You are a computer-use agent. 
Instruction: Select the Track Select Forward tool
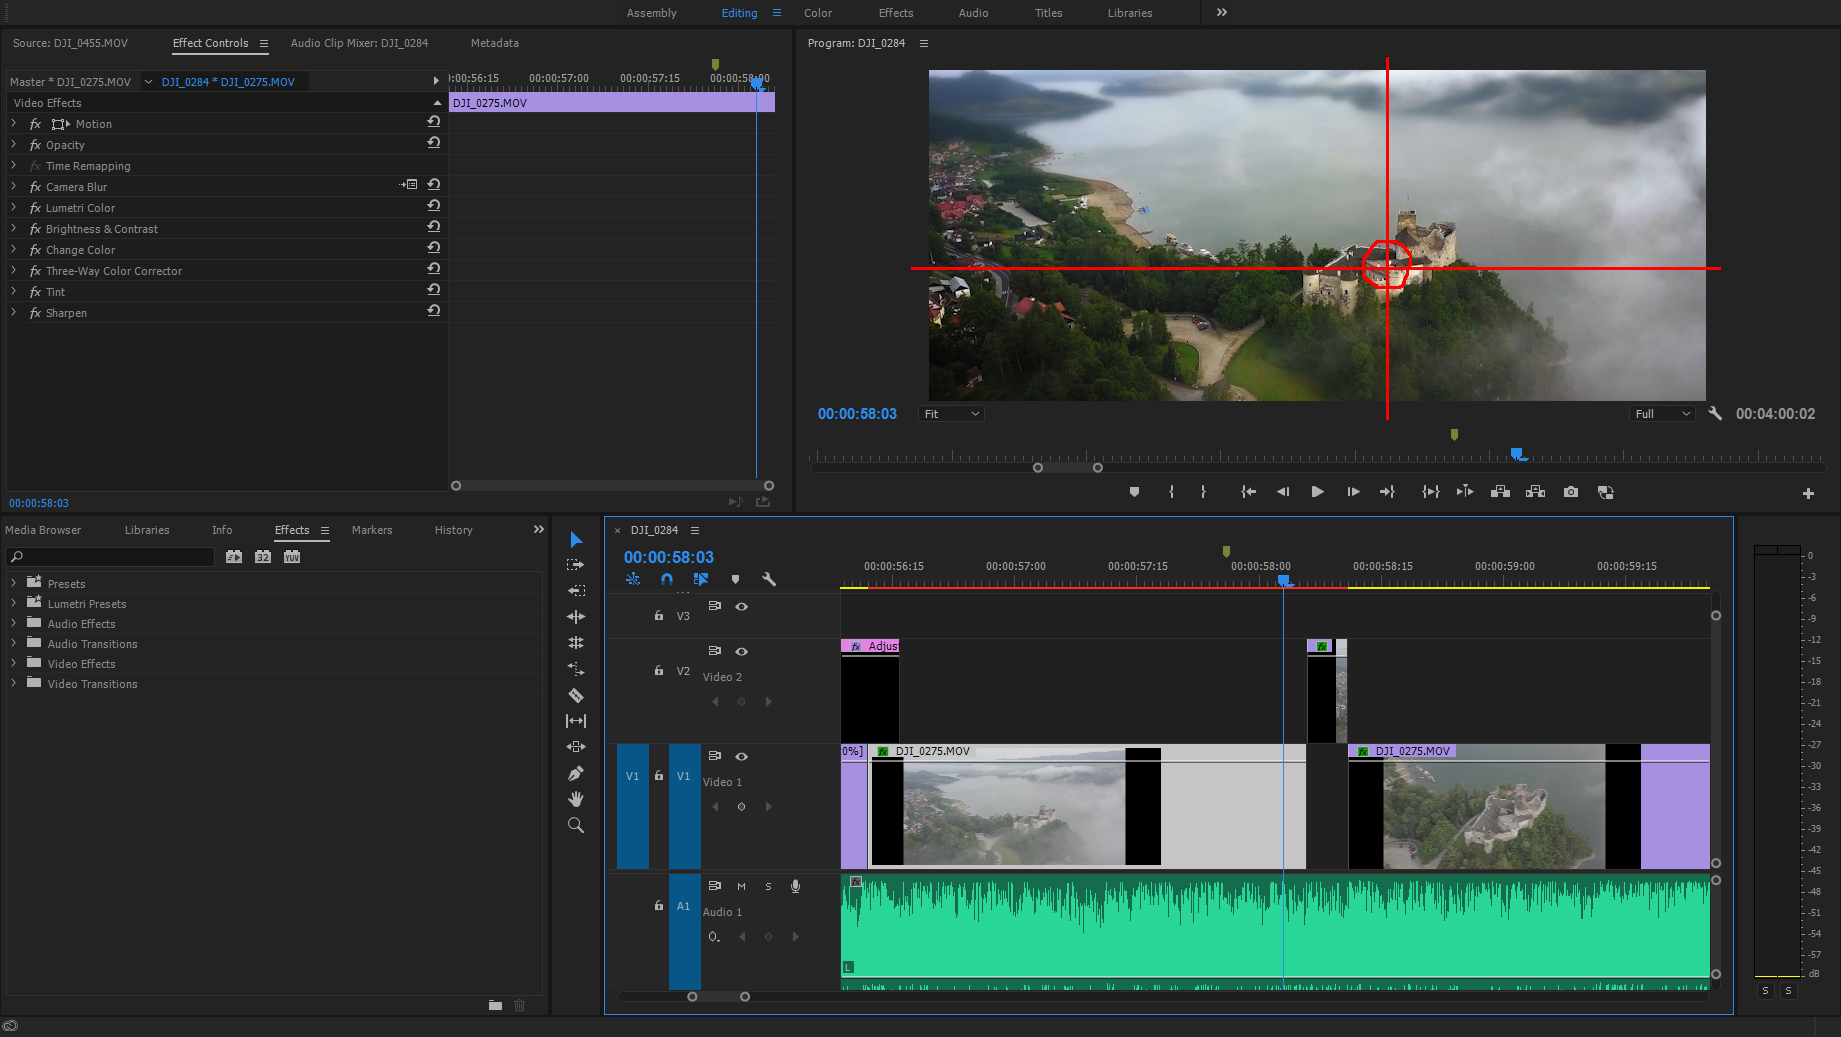(x=576, y=565)
